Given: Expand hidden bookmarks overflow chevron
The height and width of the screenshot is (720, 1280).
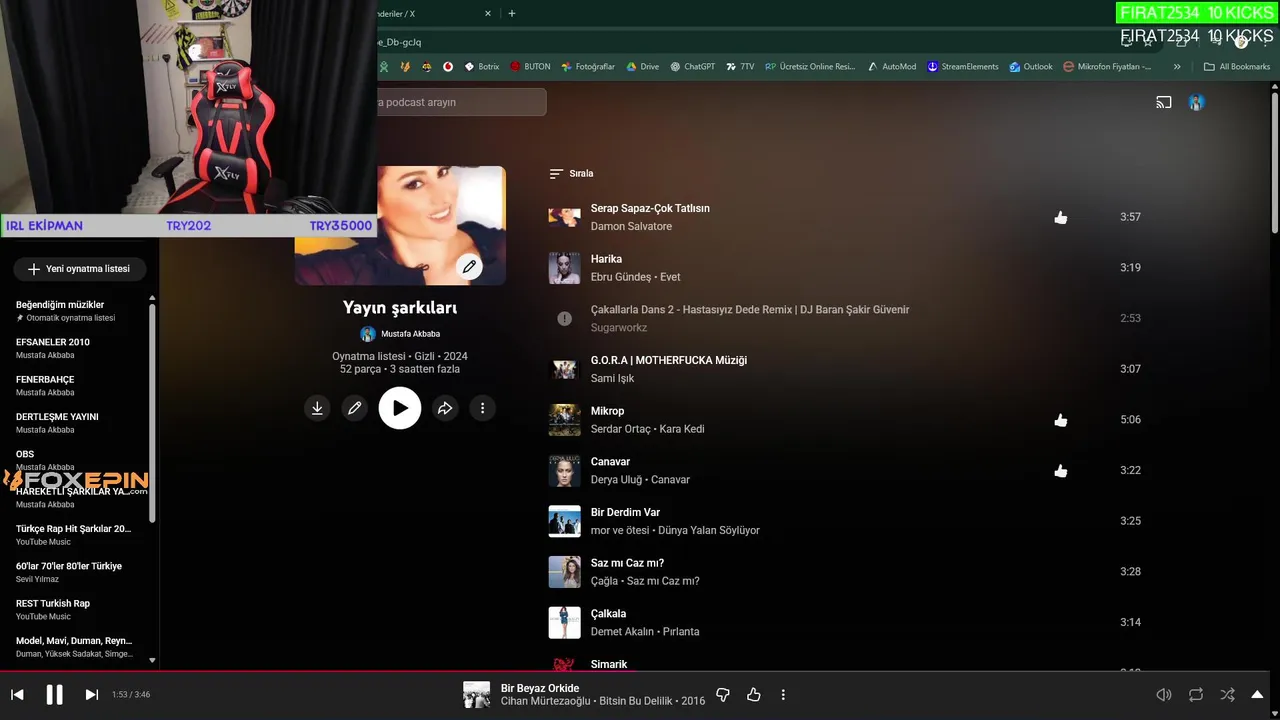Looking at the screenshot, I should click(1177, 67).
